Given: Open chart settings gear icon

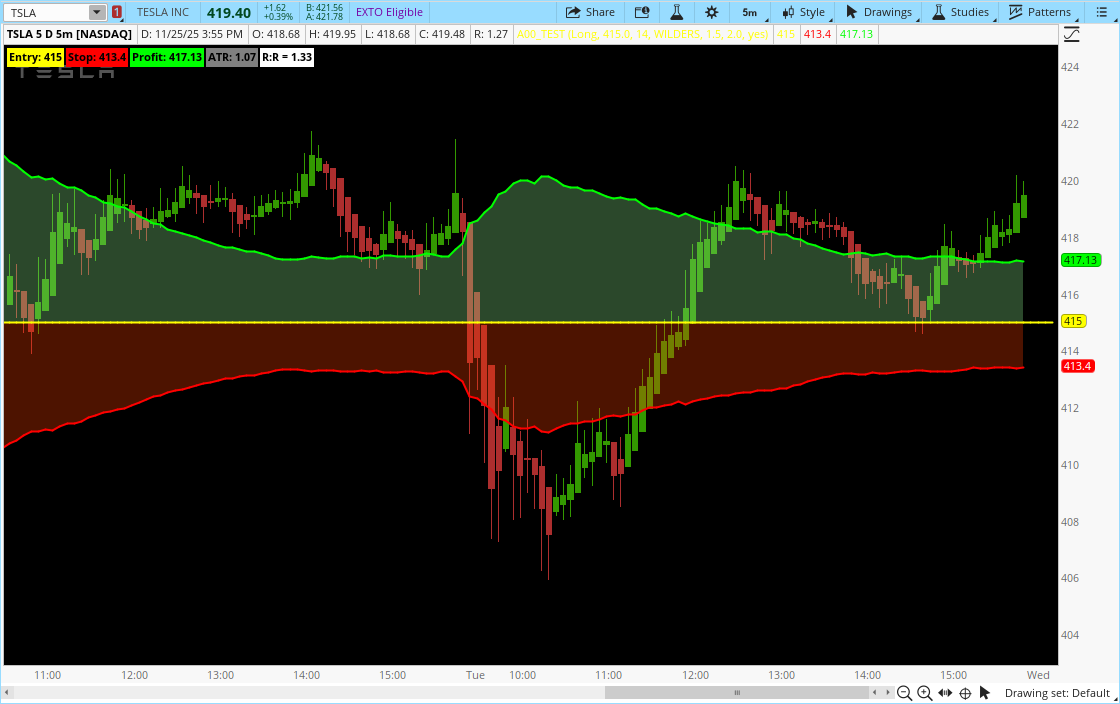Looking at the screenshot, I should [711, 12].
